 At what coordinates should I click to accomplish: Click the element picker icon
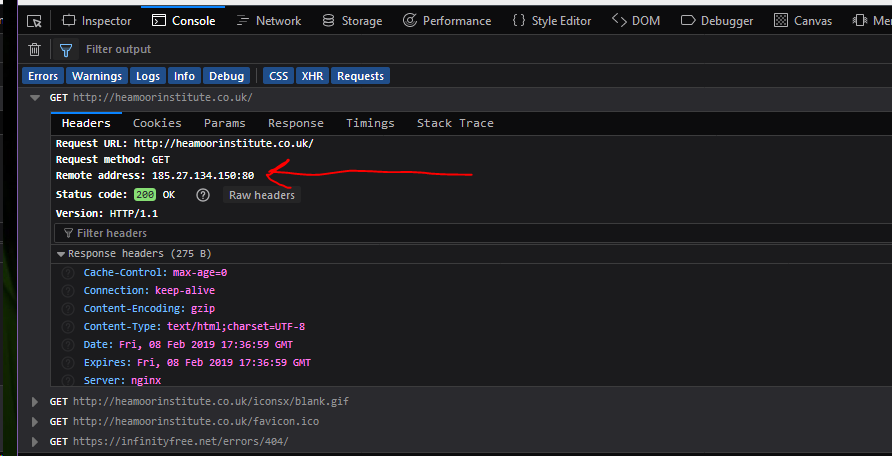pos(34,20)
